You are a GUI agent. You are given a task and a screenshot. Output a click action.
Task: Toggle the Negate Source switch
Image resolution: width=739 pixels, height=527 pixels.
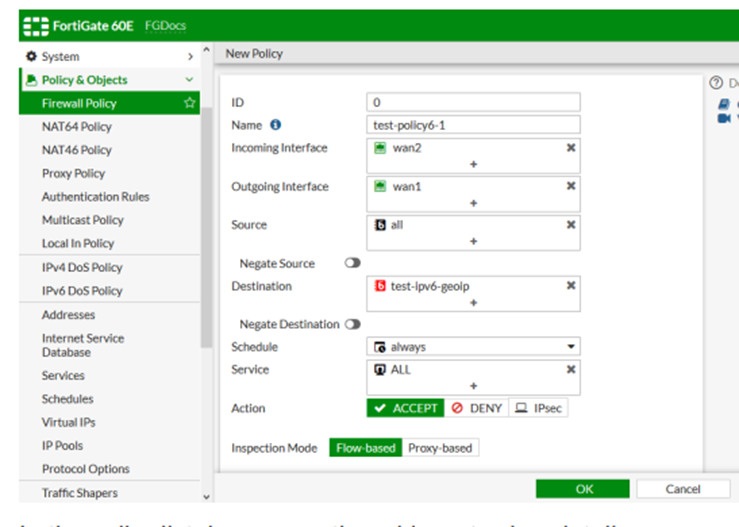352,264
